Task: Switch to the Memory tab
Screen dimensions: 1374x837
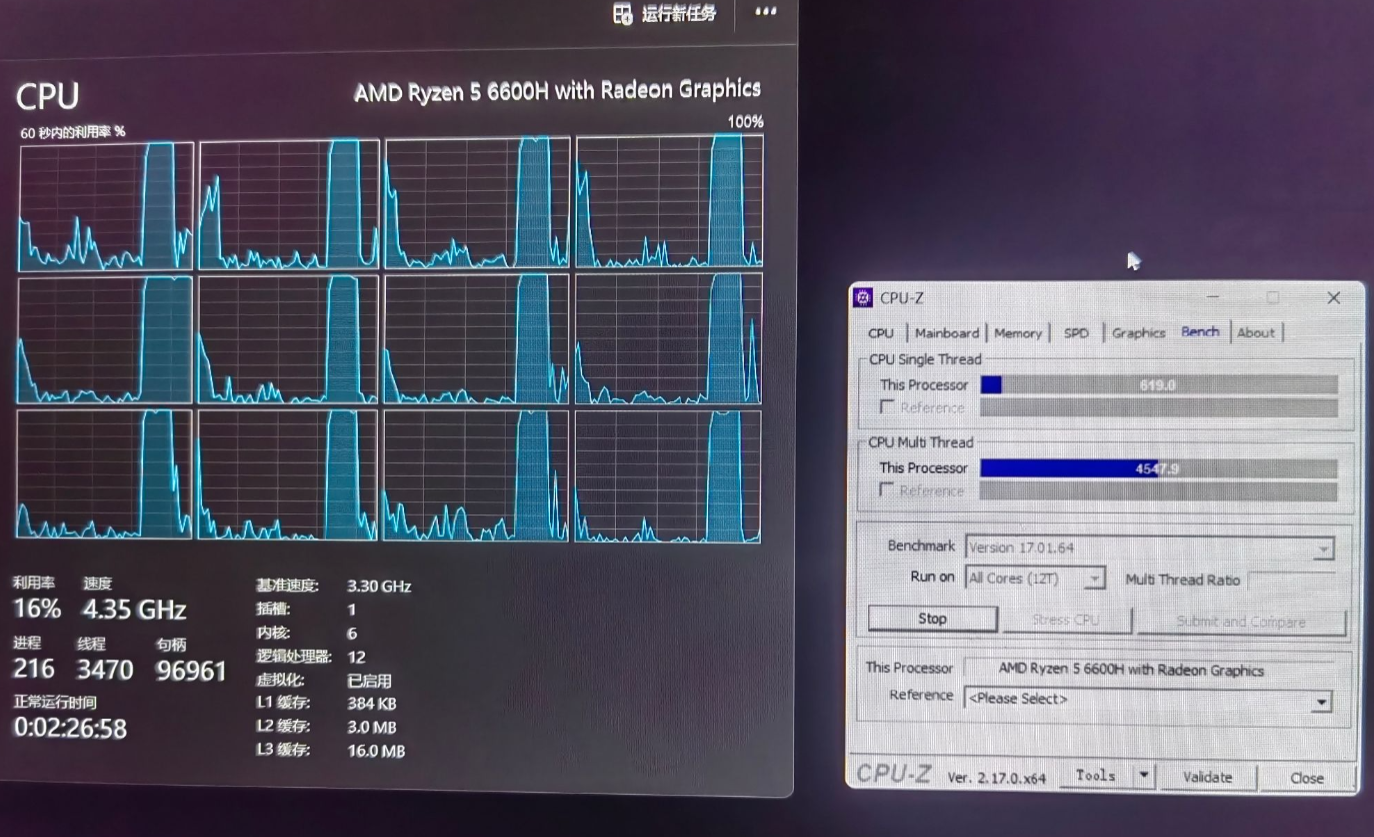Action: 1018,333
